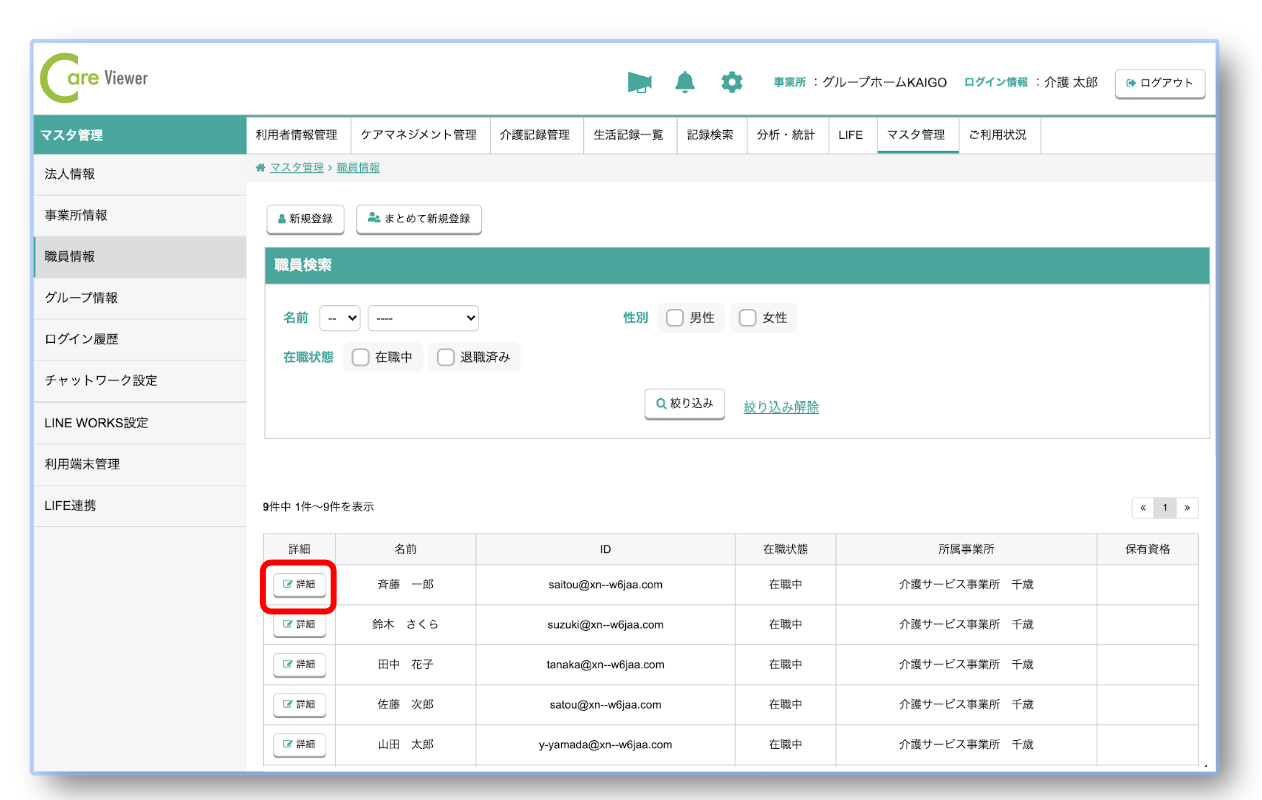Go to next page with » arrow
1262x800 pixels.
pos(1187,508)
